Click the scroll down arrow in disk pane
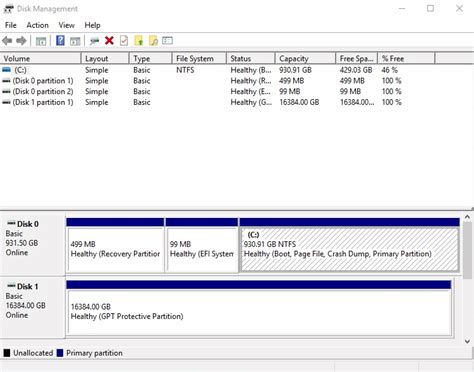This screenshot has width=474, height=372. 467,341
